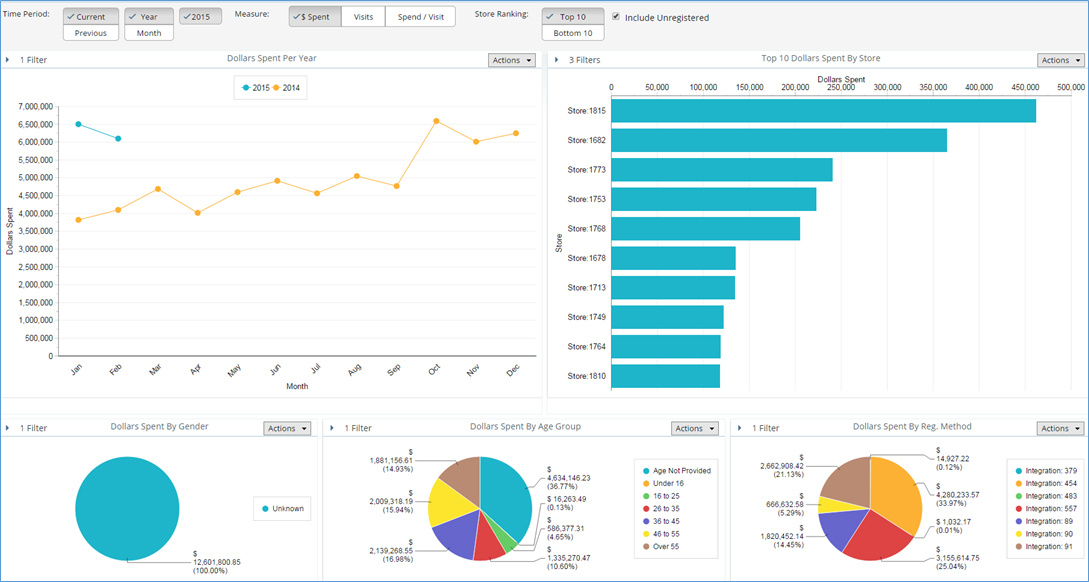Screen dimensions: 1089x582
Task: Click the Unknown gender pie circle
Action: click(127, 508)
